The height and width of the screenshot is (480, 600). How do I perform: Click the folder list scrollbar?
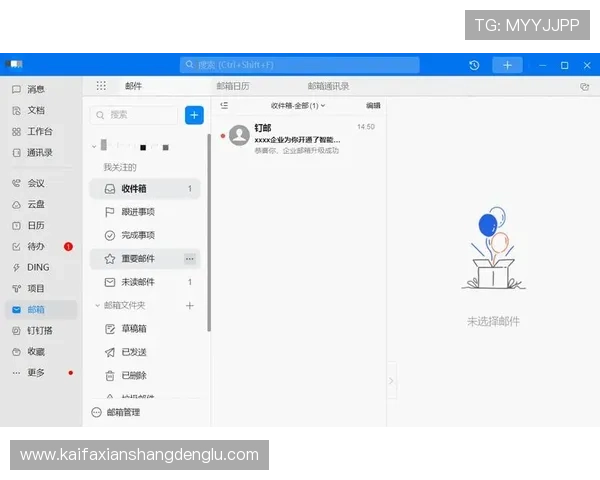(x=209, y=232)
